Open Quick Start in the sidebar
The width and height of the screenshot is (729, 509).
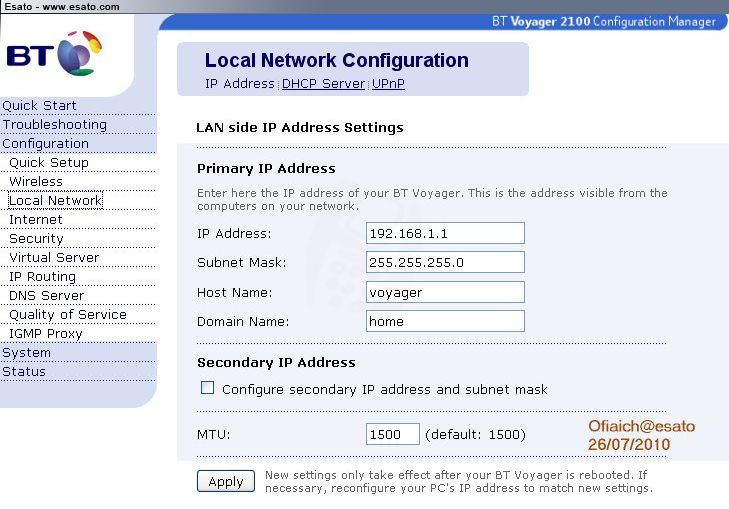point(40,106)
